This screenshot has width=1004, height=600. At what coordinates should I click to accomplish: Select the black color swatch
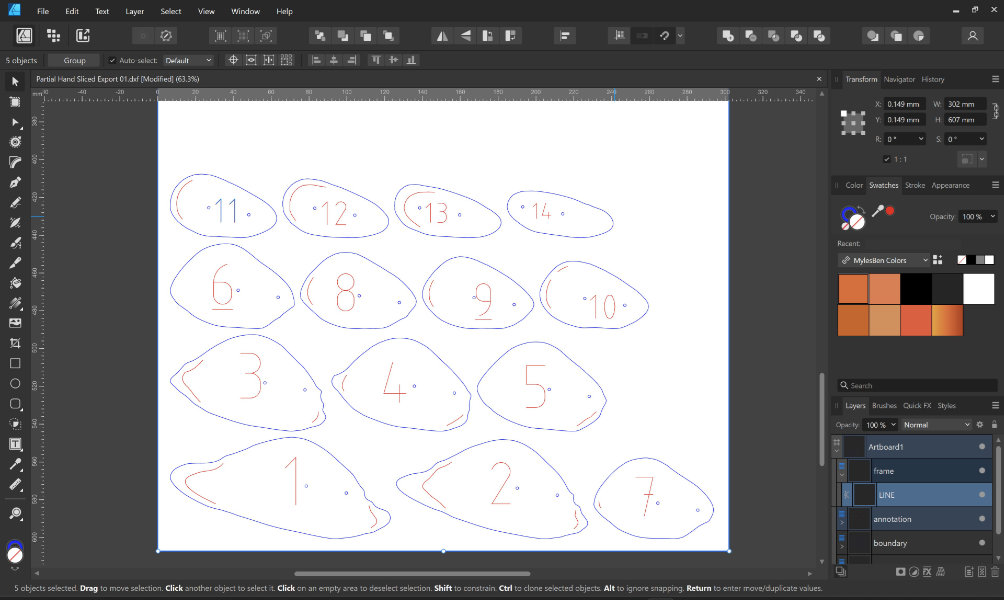(916, 289)
